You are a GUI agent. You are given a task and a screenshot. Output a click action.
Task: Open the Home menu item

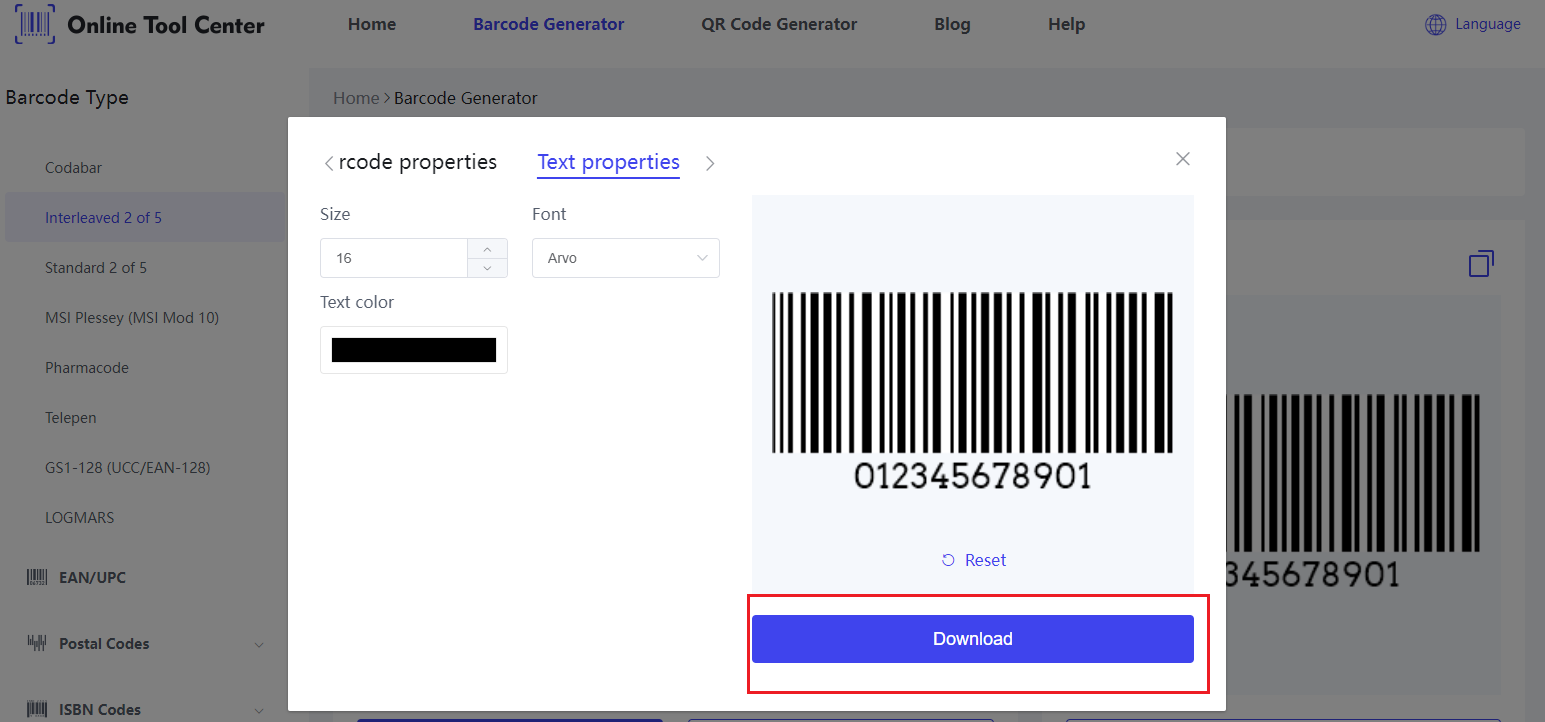click(372, 24)
